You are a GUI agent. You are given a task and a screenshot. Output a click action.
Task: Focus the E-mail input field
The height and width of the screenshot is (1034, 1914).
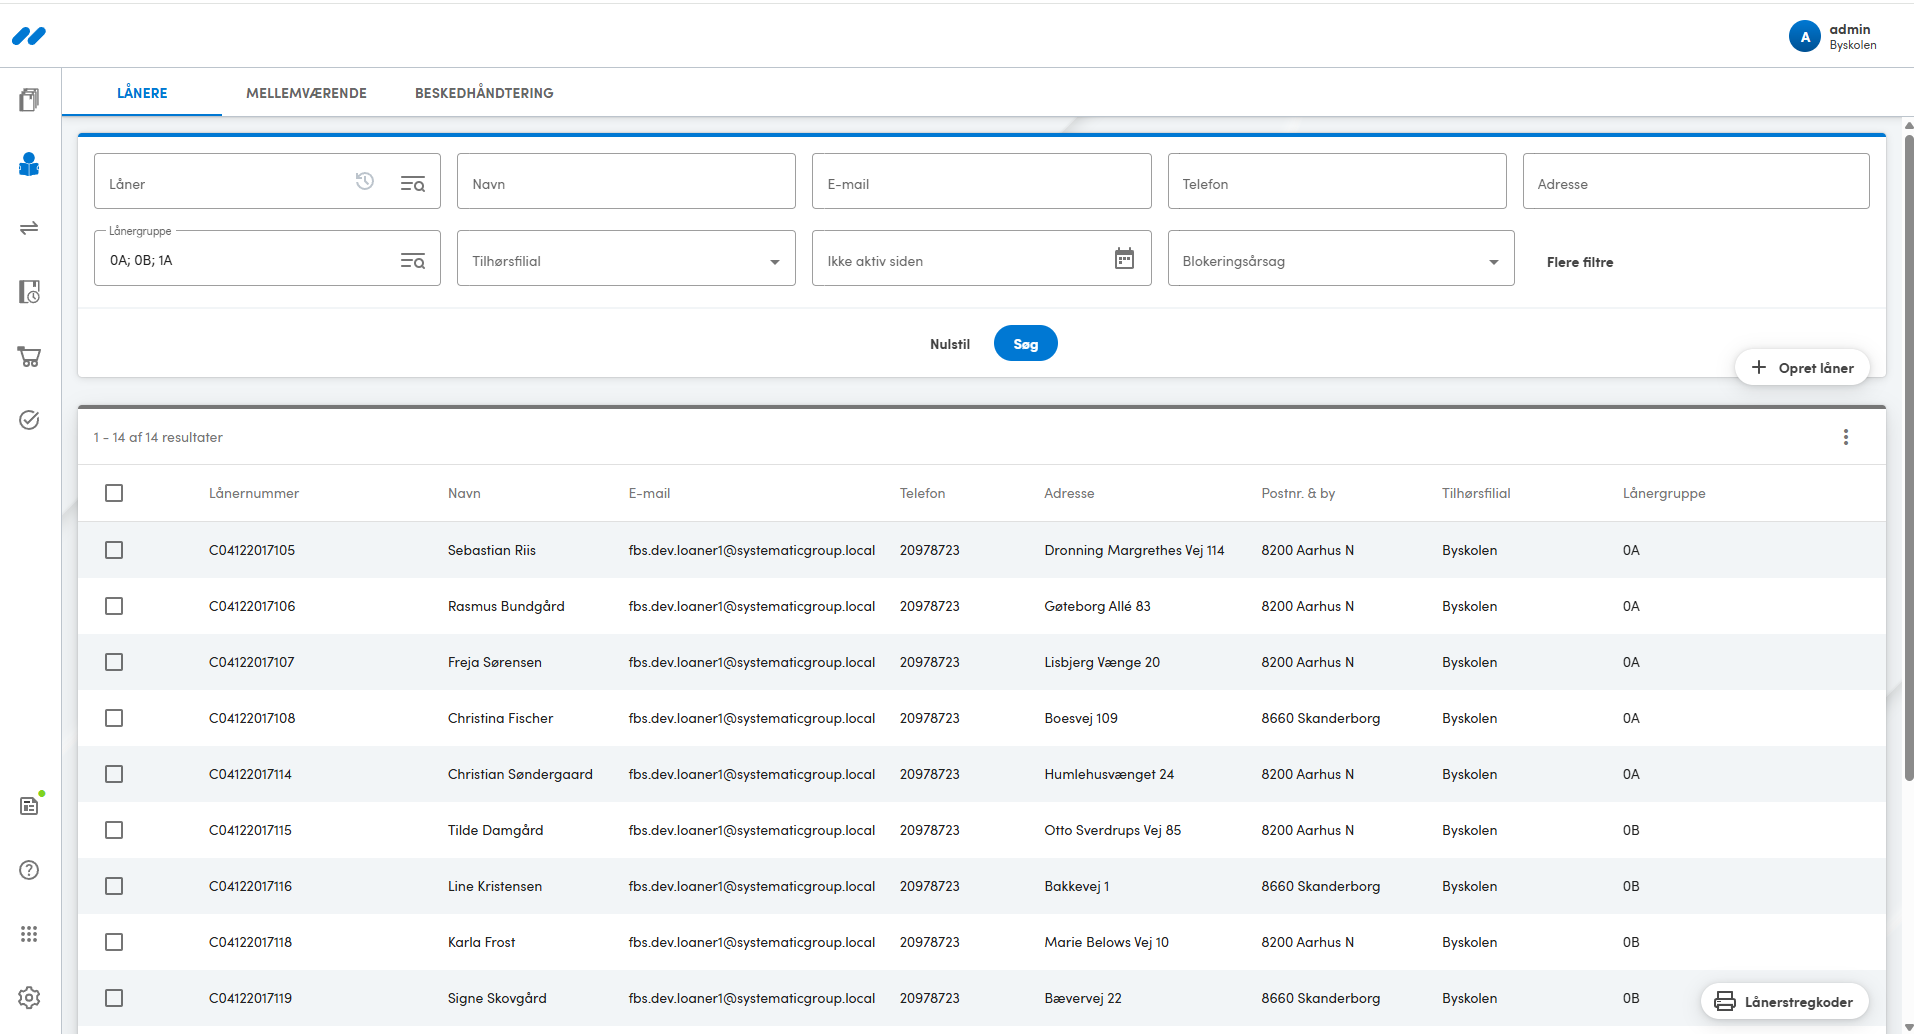(982, 181)
